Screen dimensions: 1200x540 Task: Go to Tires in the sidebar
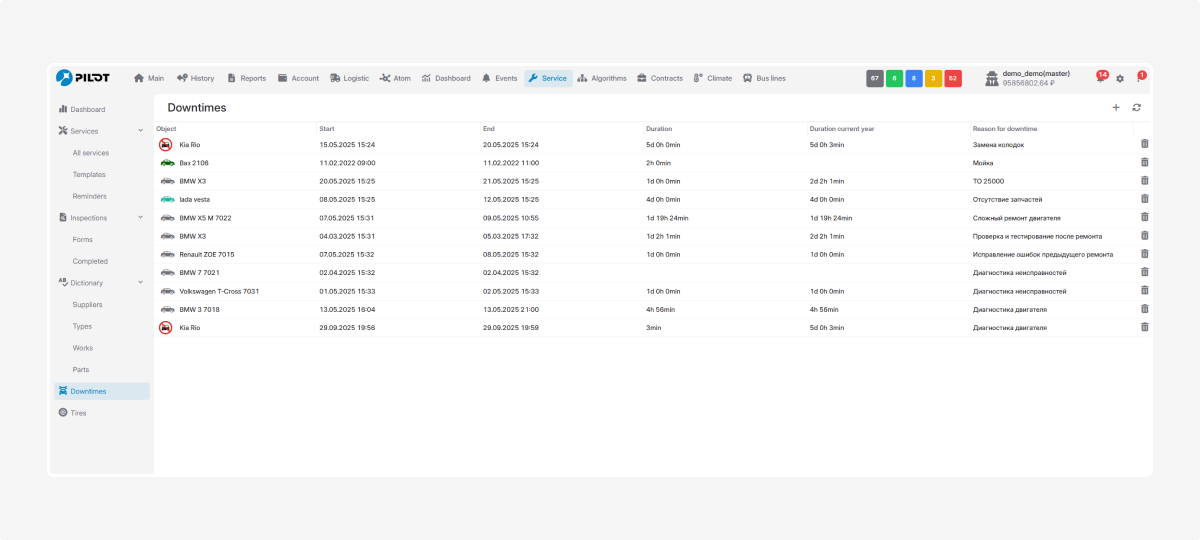[x=78, y=413]
